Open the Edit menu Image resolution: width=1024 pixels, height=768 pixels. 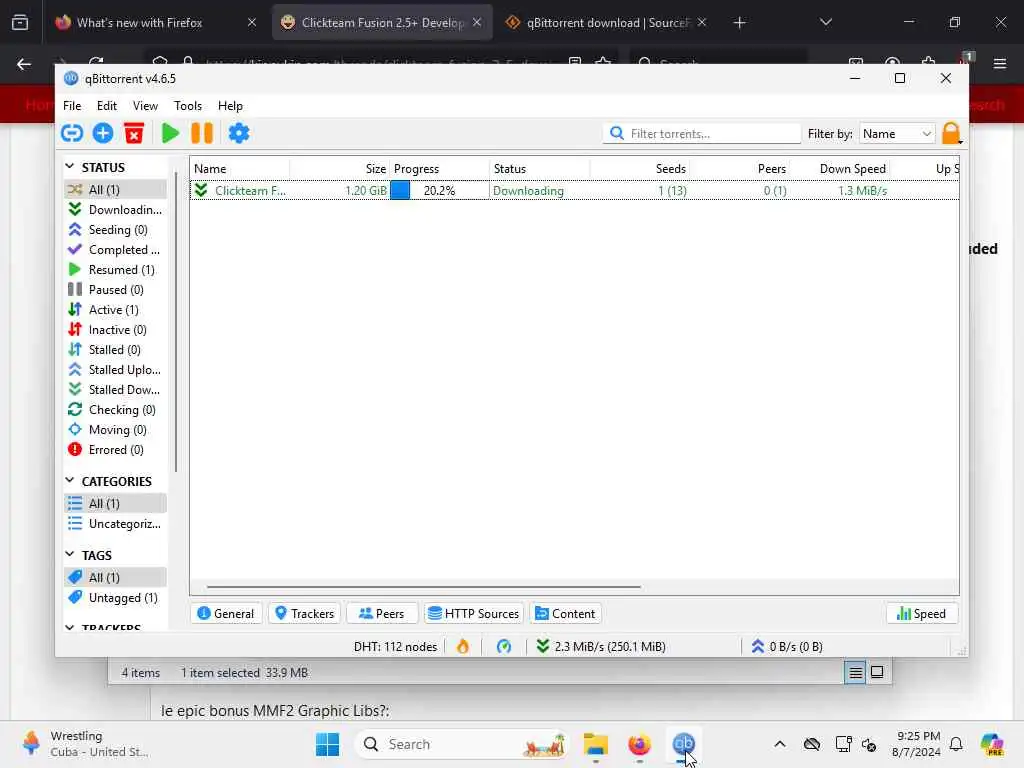coord(106,106)
